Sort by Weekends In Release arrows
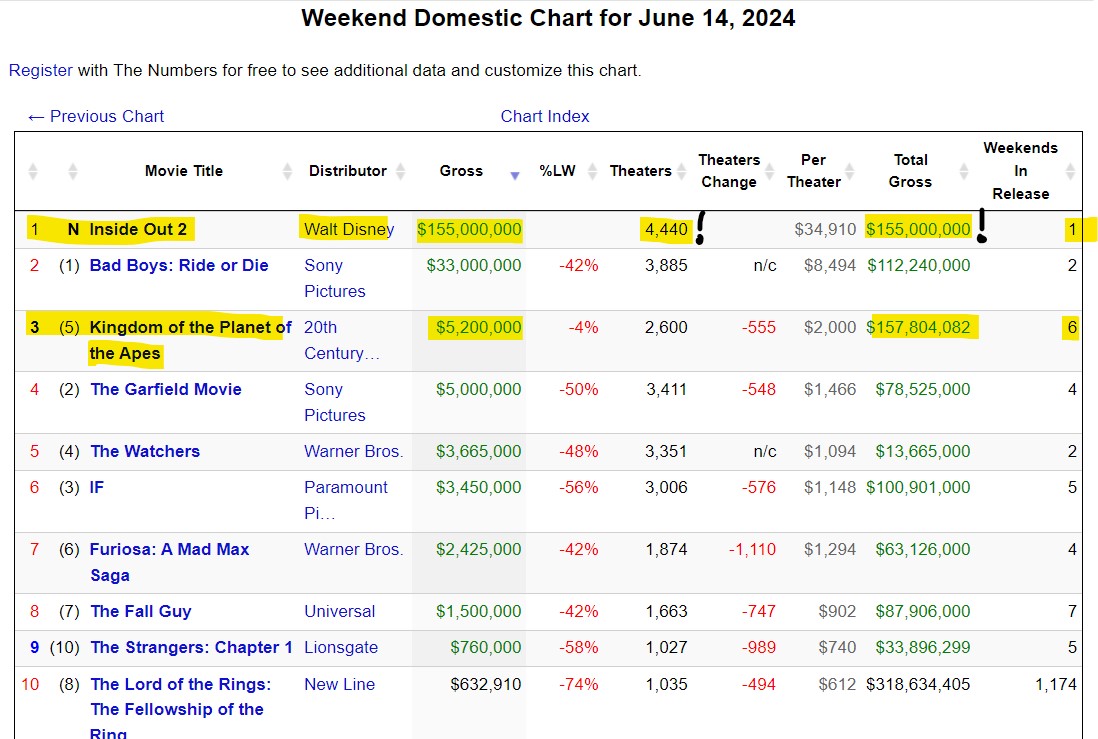 (1070, 171)
